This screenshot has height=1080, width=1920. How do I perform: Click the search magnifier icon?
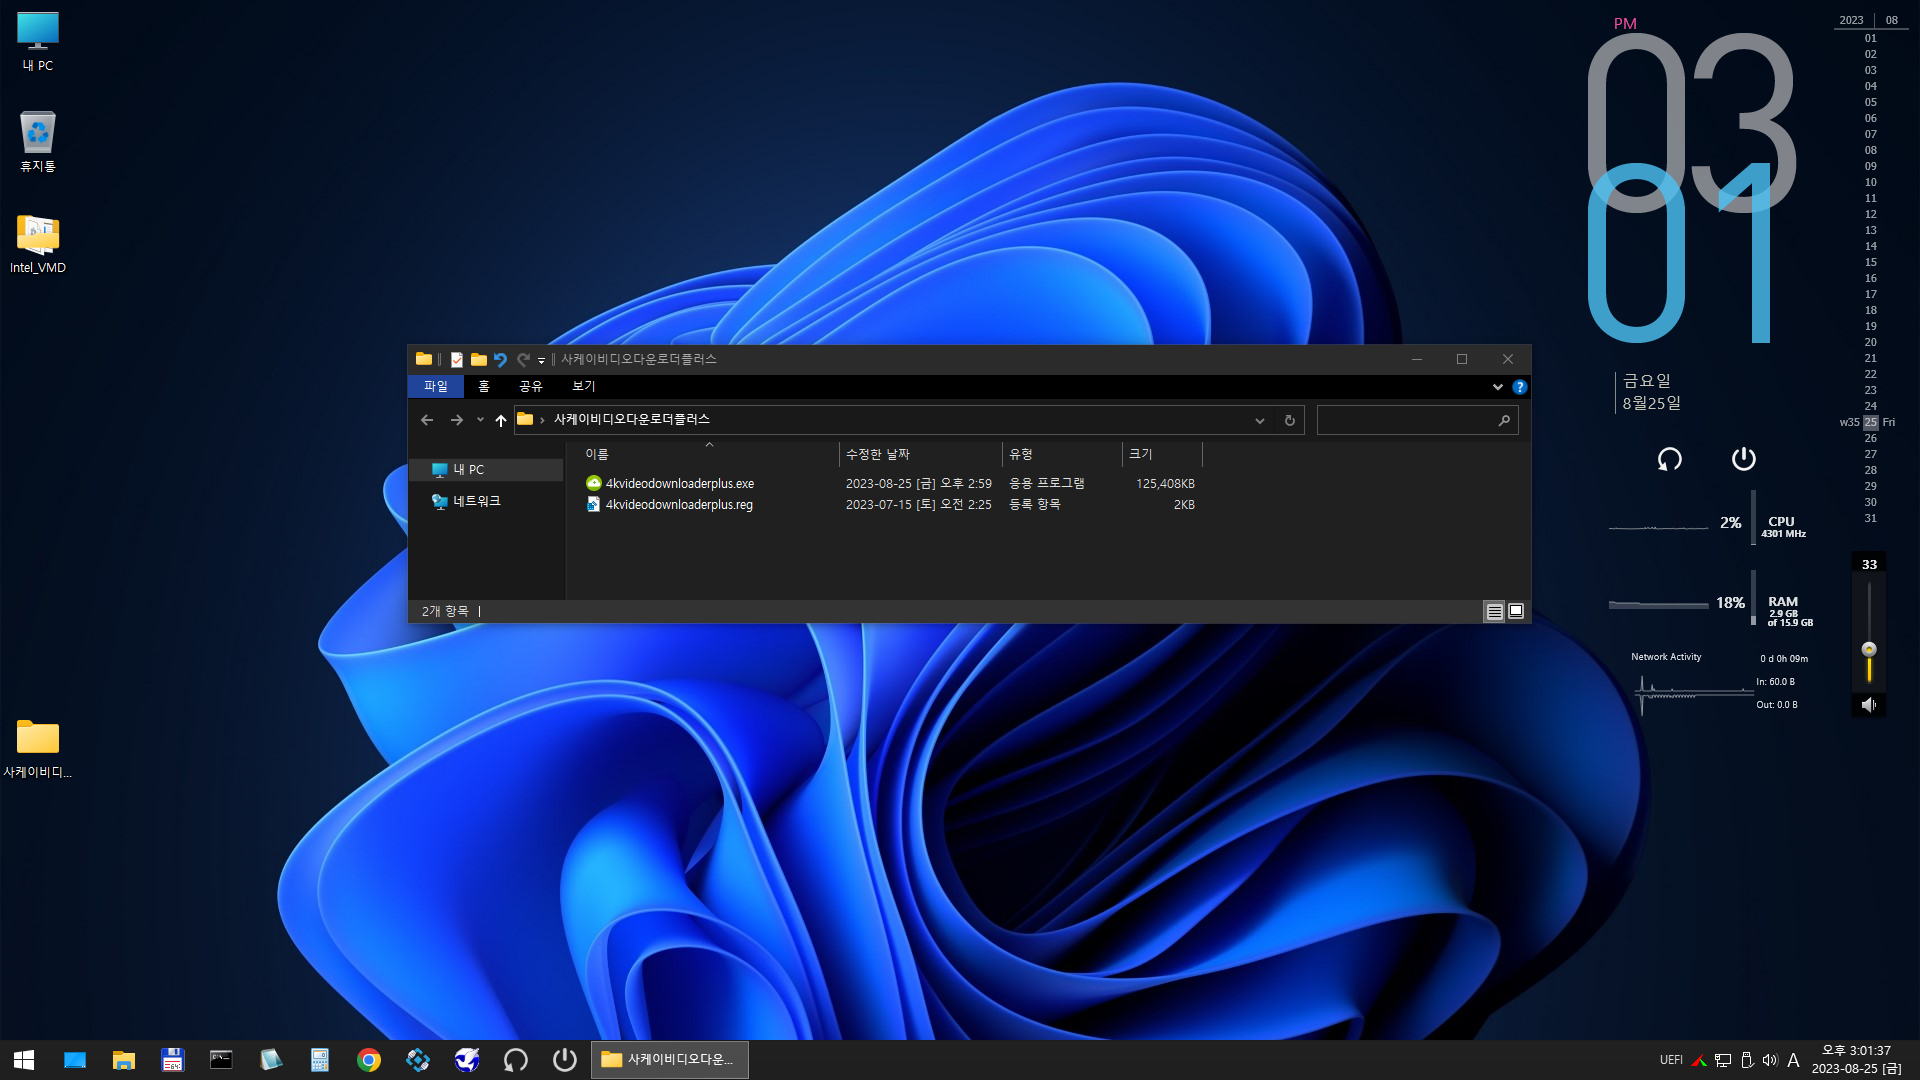pos(1504,421)
